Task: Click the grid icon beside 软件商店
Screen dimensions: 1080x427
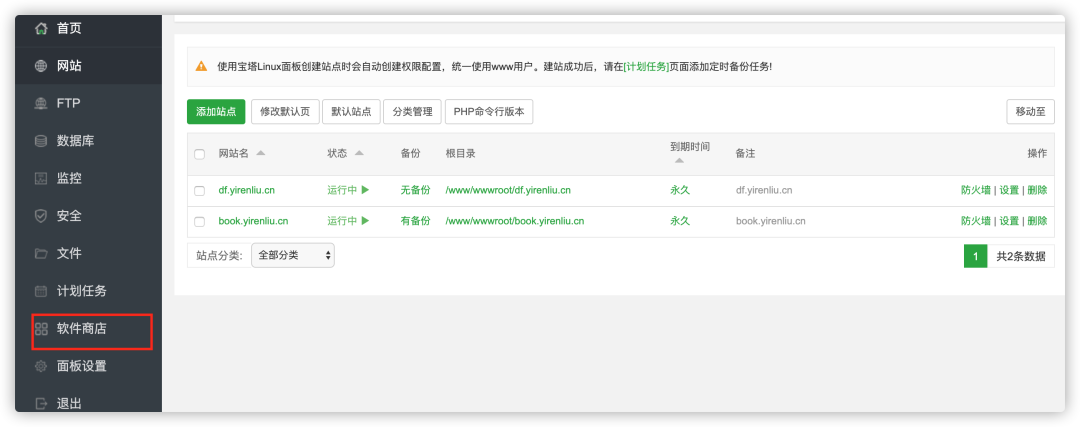Action: pos(41,329)
